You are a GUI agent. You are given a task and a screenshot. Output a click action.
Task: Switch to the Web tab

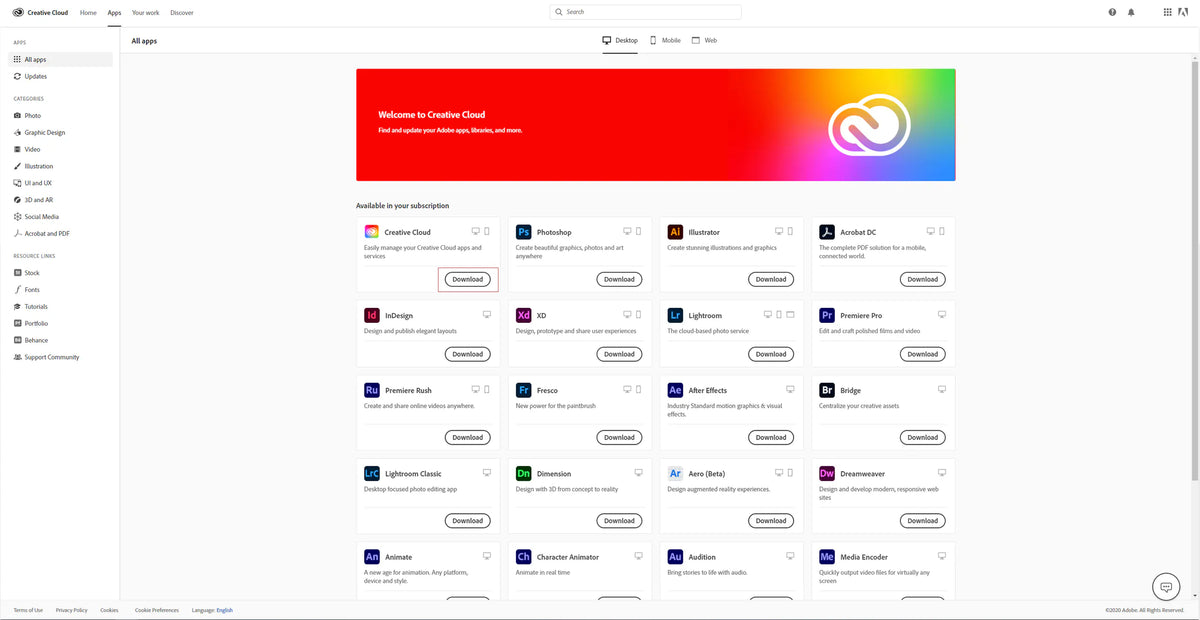coord(704,41)
